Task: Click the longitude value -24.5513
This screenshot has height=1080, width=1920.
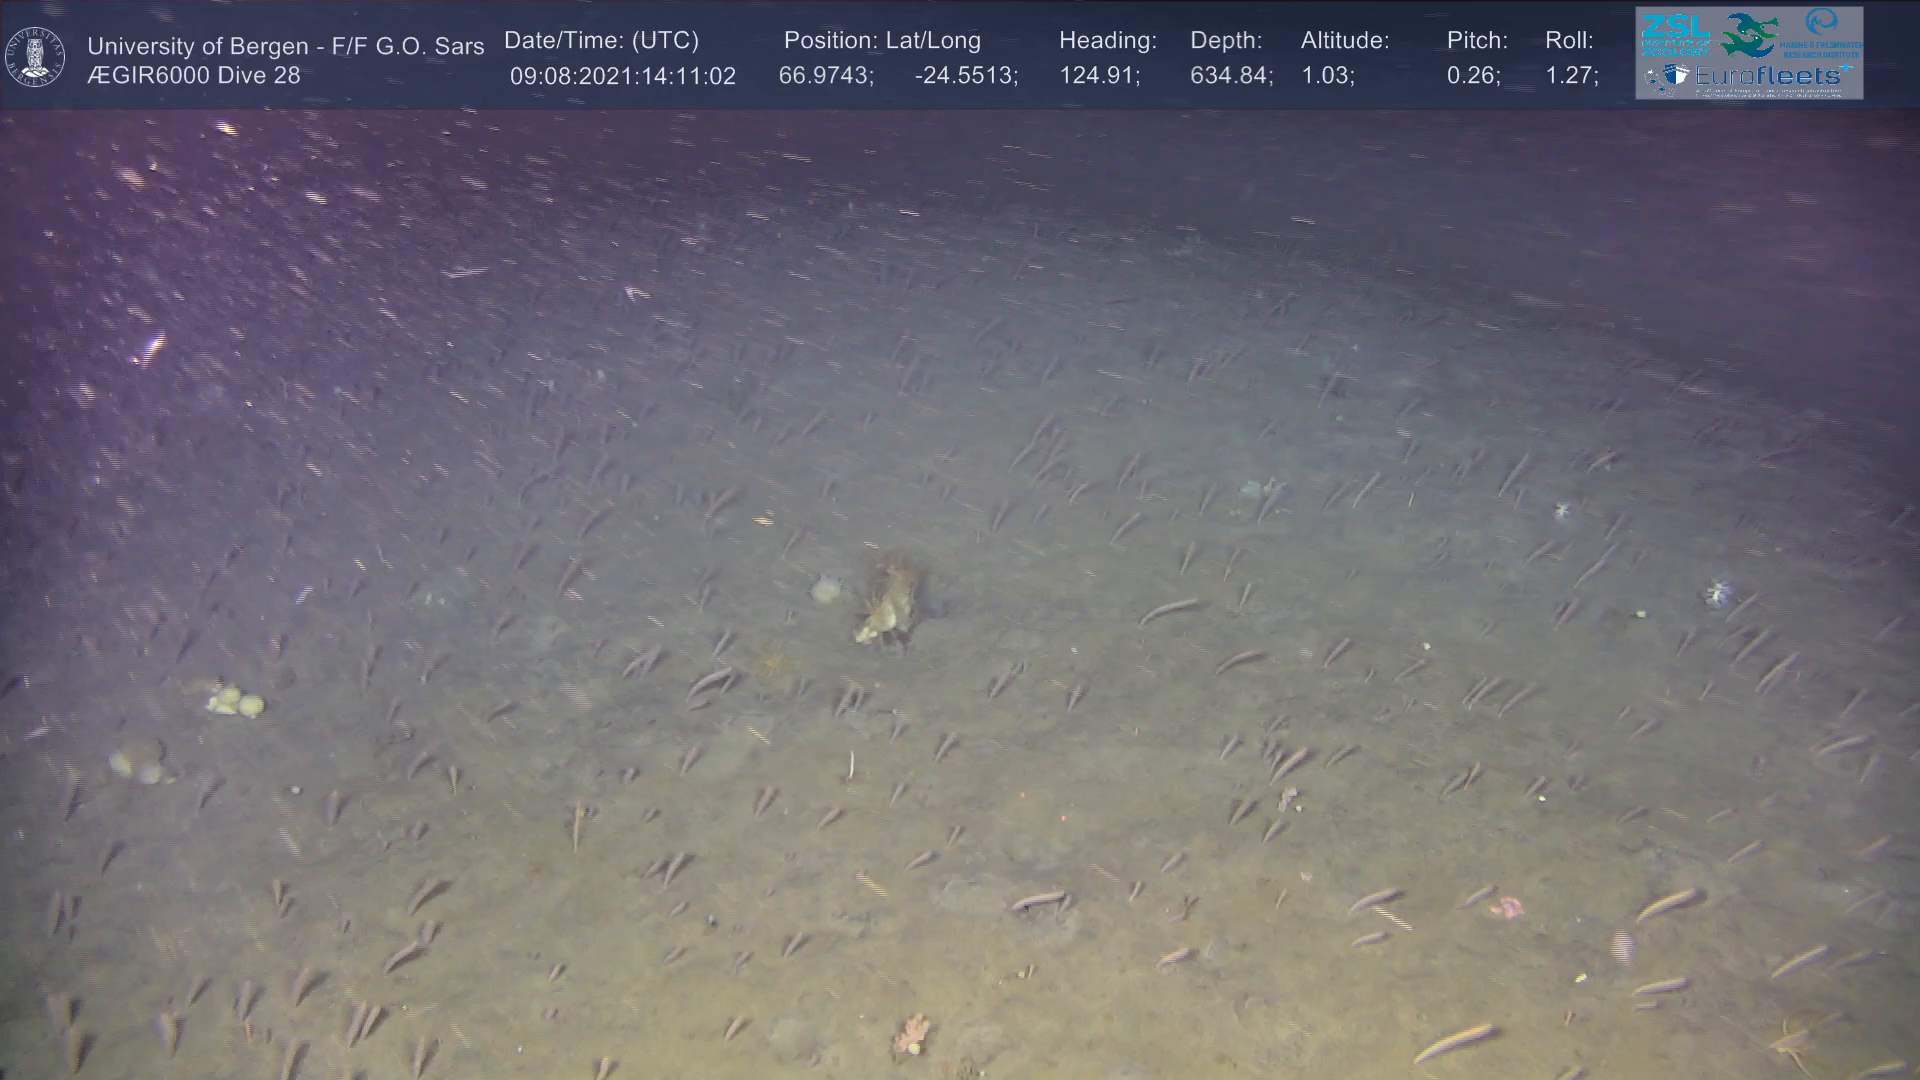Action: coord(965,76)
